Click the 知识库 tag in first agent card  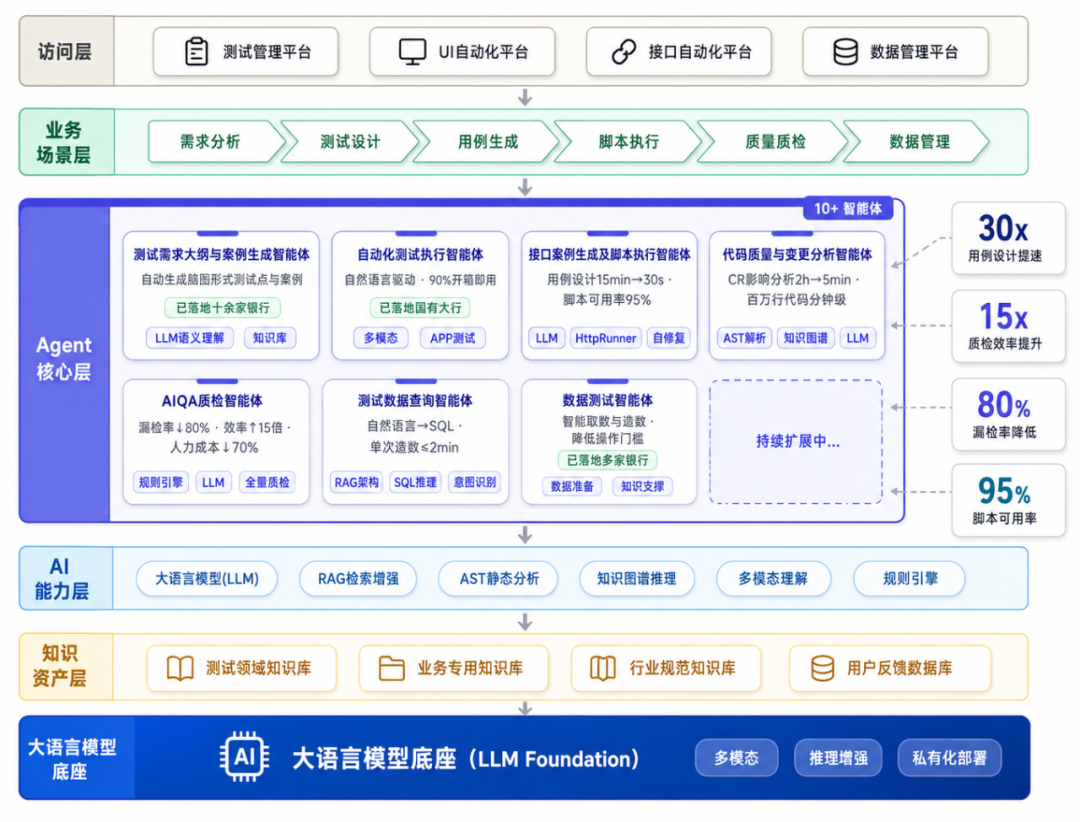[269, 338]
